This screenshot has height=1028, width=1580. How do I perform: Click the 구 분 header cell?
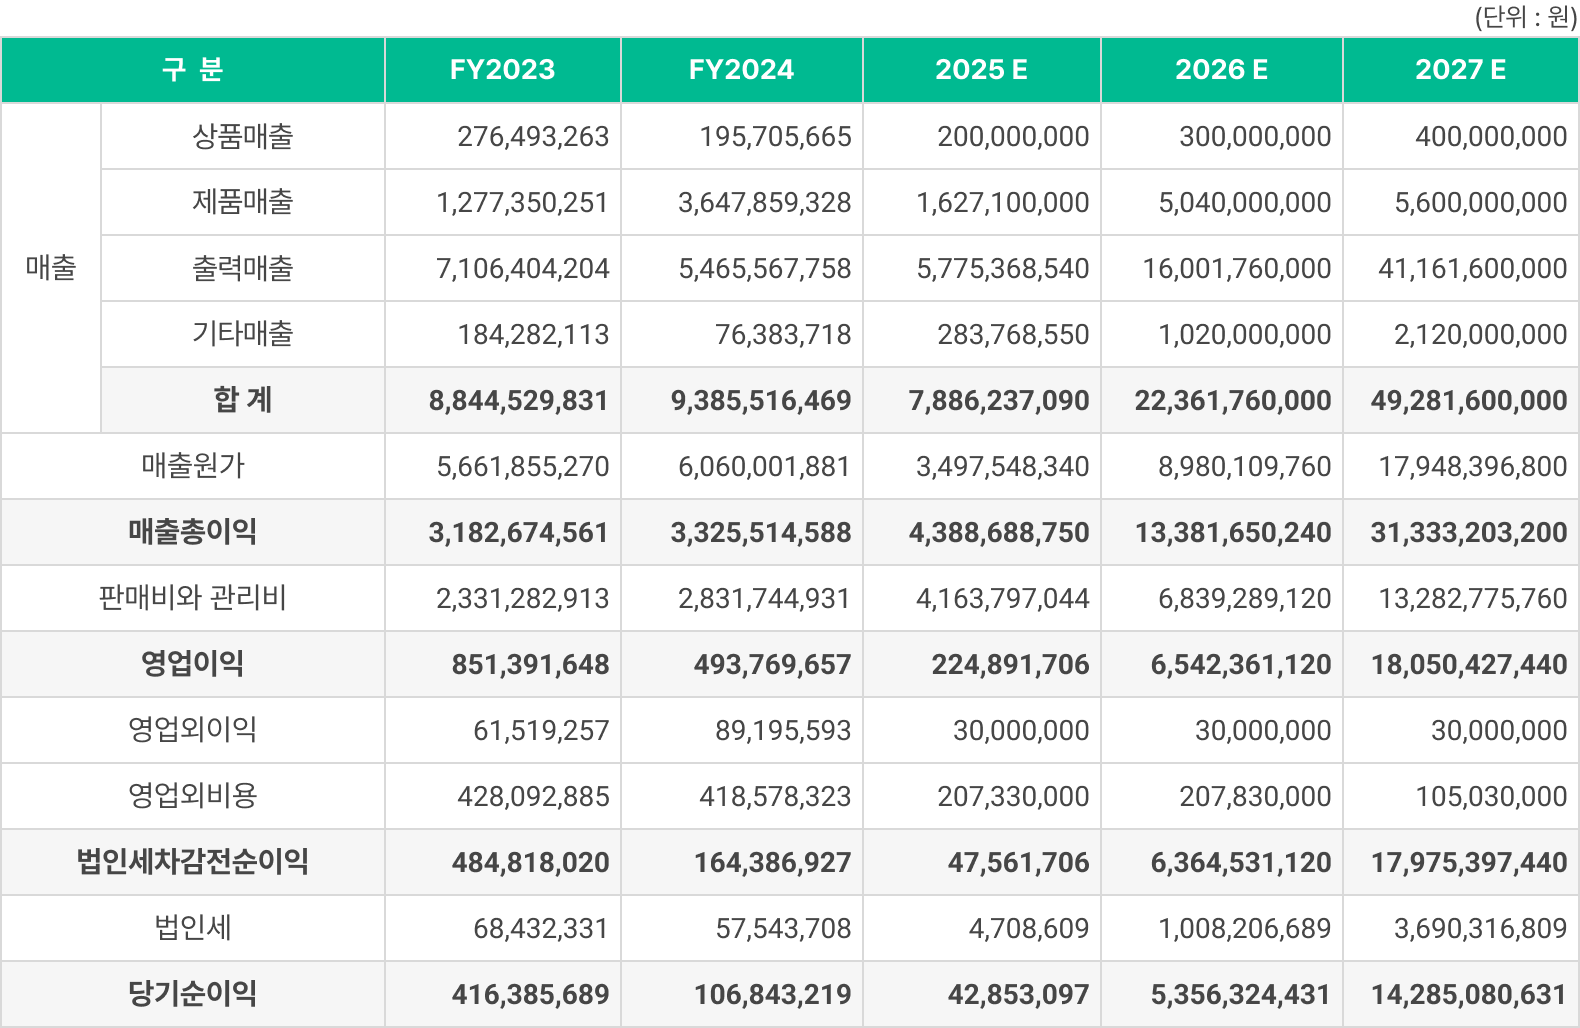click(x=193, y=70)
